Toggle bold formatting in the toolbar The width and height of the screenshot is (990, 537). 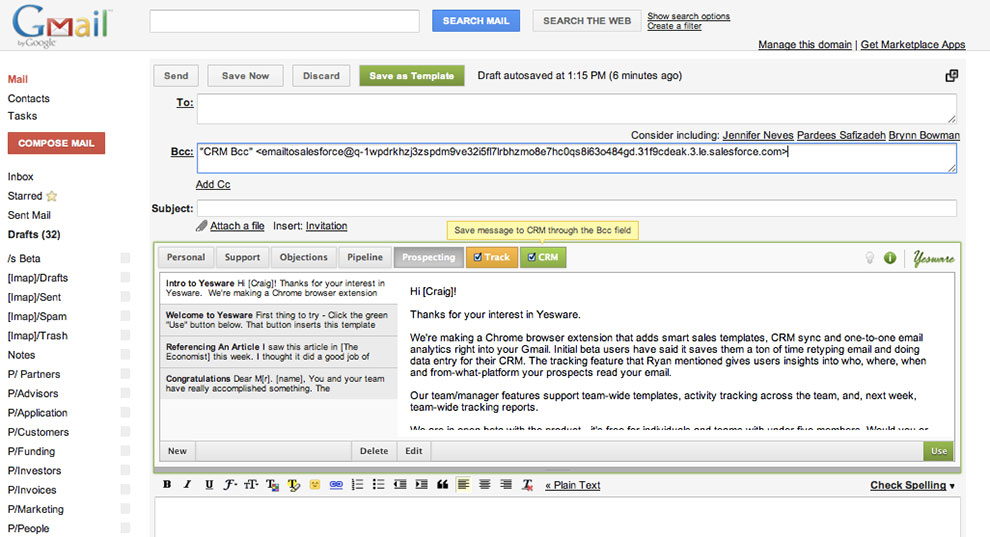coord(167,485)
